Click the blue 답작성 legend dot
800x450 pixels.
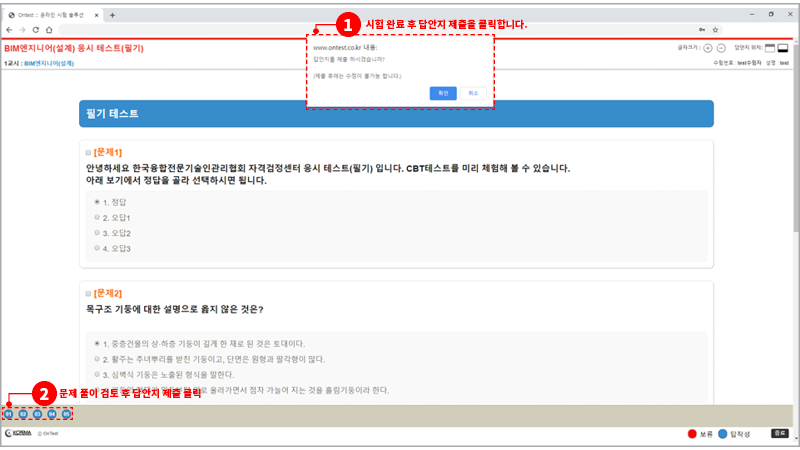tap(722, 434)
